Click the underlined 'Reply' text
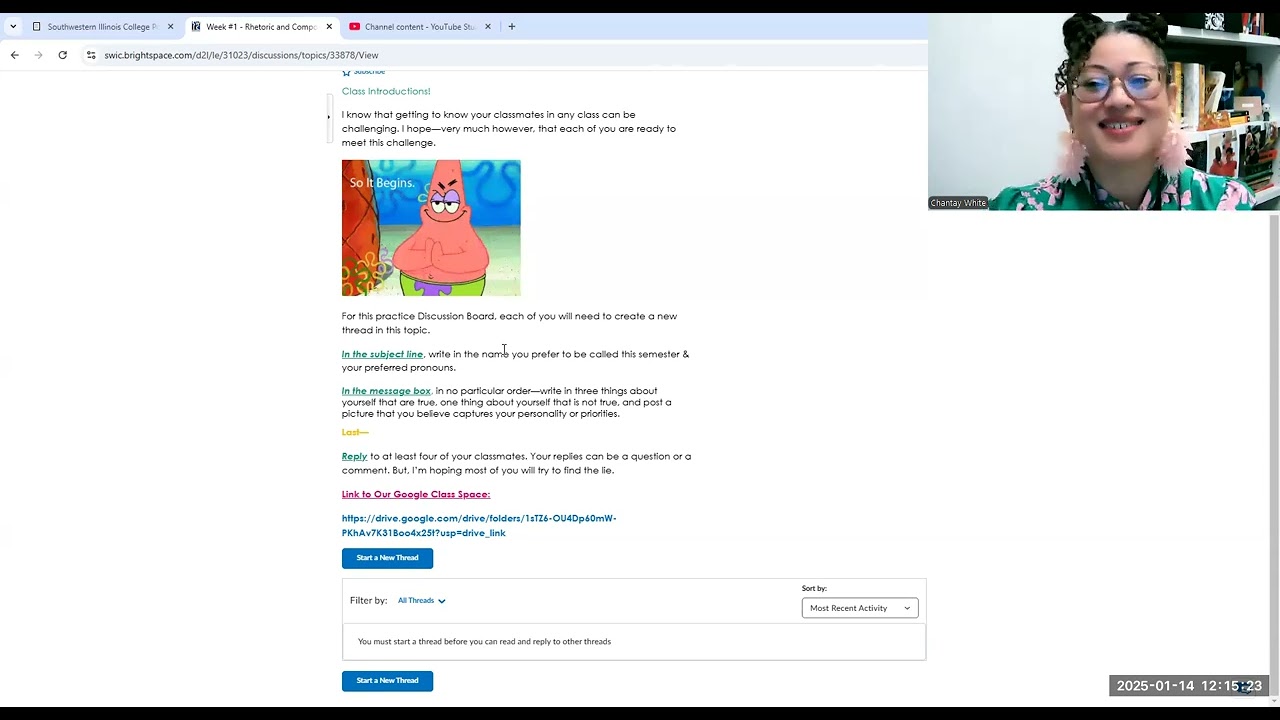 [355, 456]
